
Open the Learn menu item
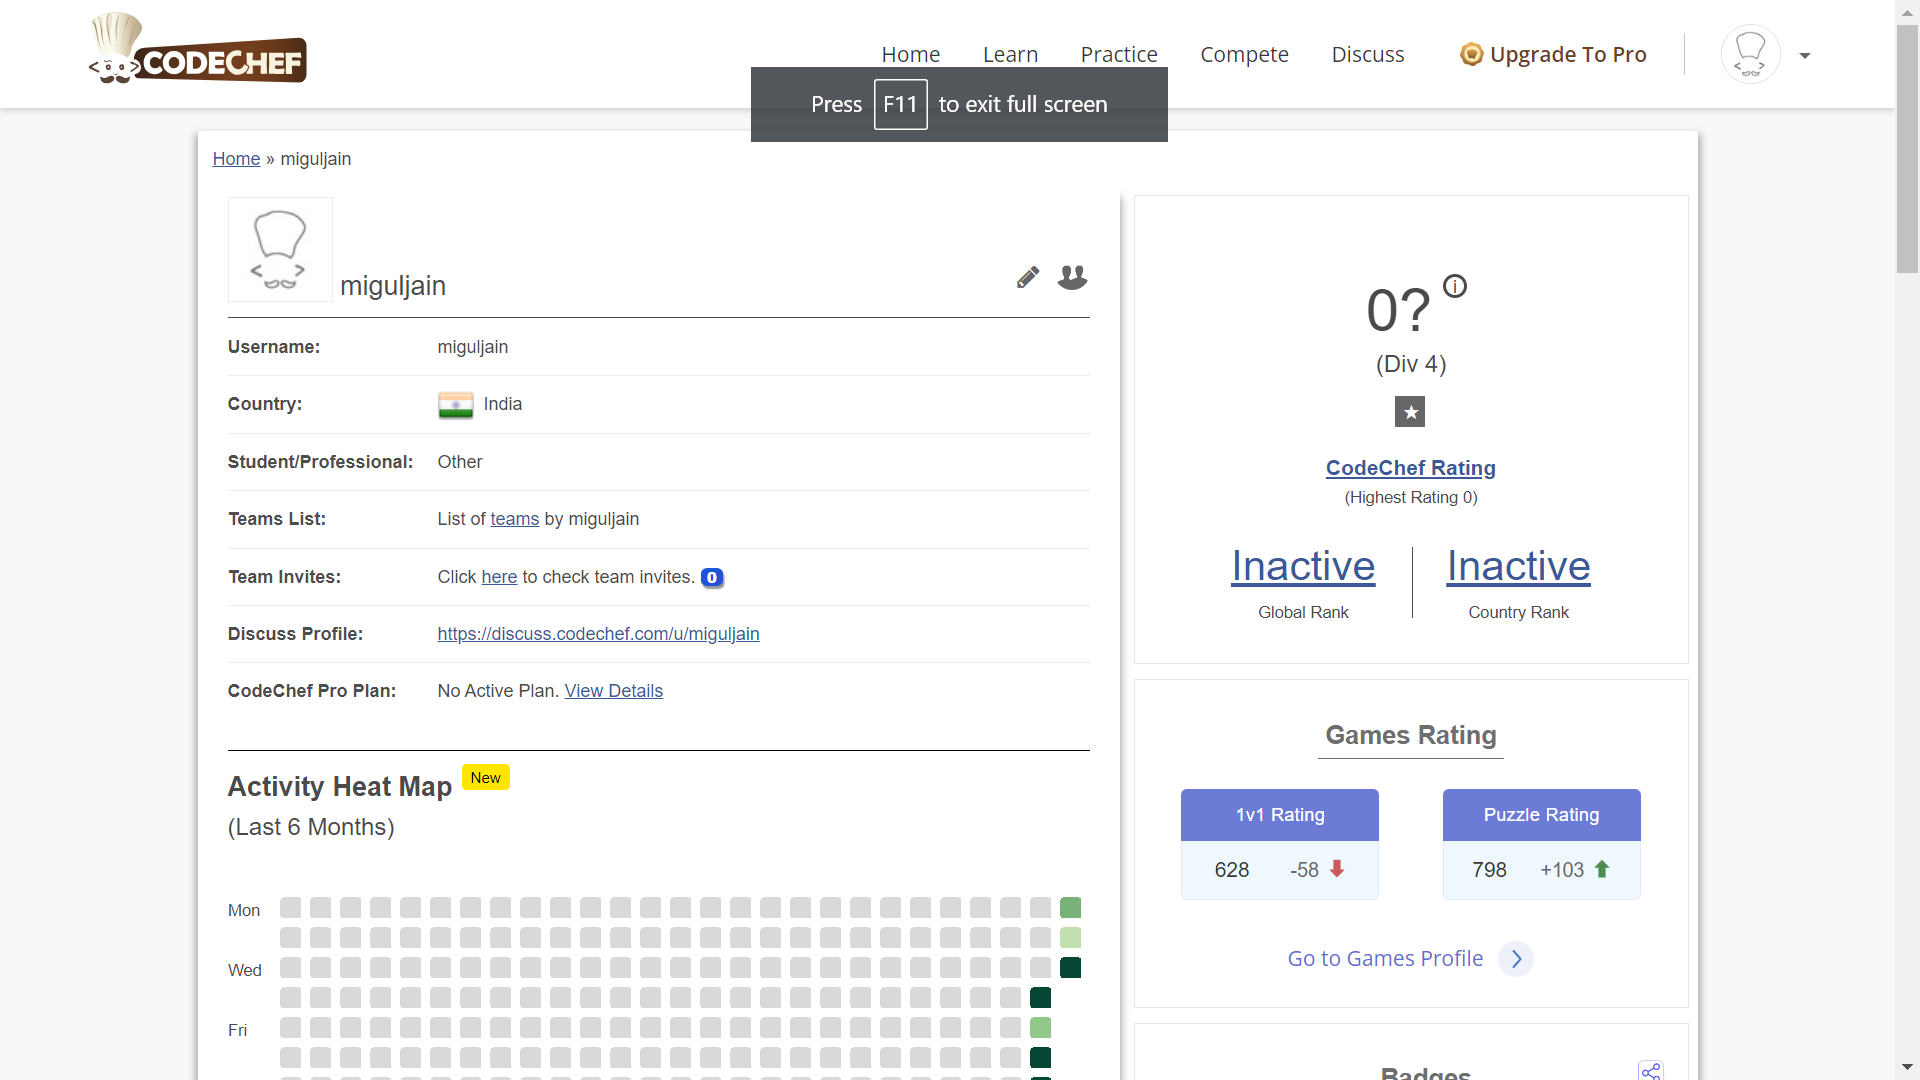point(1010,54)
